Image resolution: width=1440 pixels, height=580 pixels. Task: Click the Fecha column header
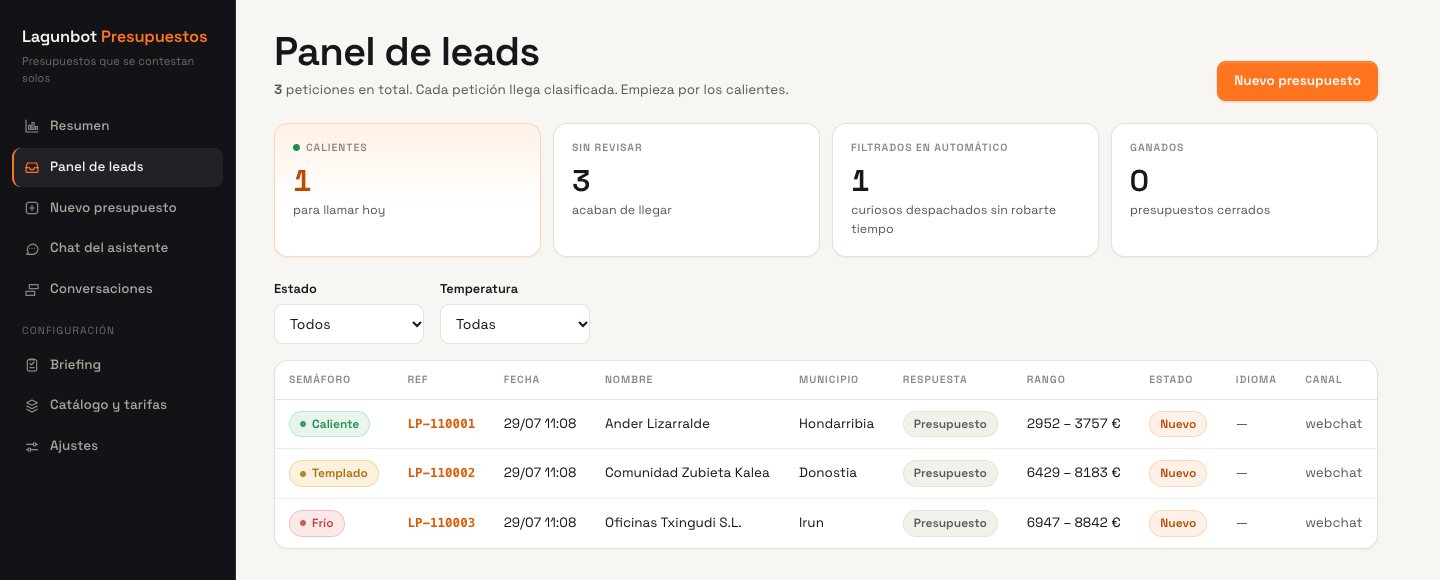click(522, 380)
